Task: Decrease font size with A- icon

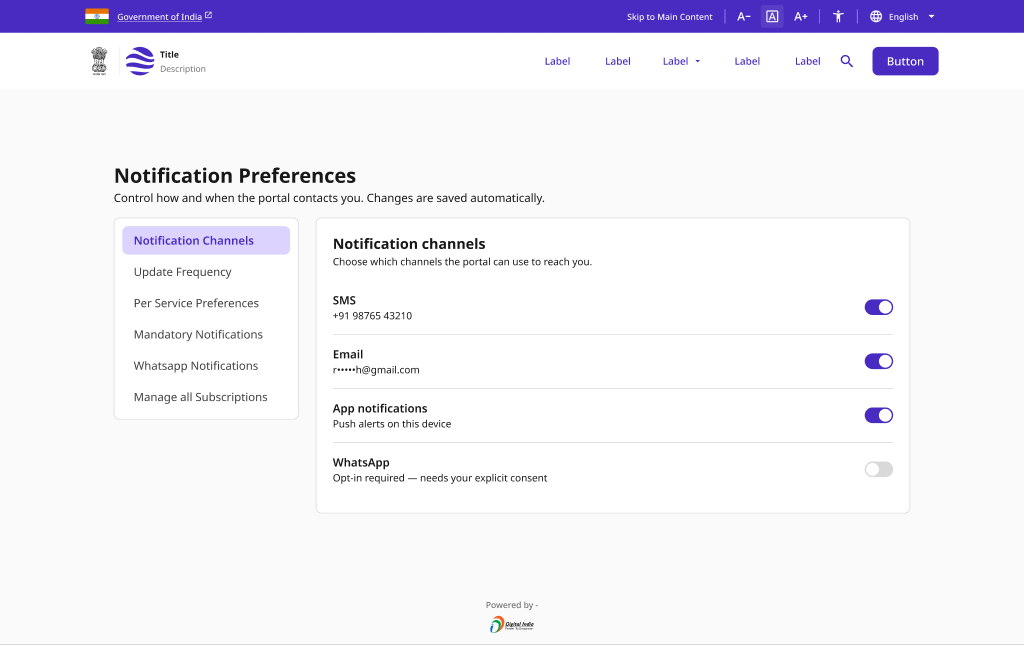Action: tap(744, 17)
